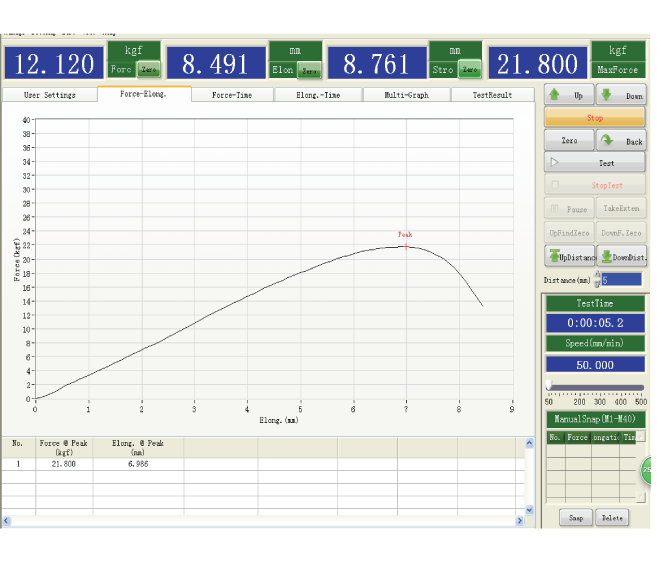Click the DownDist. button
The width and height of the screenshot is (657, 562).
[622, 256]
